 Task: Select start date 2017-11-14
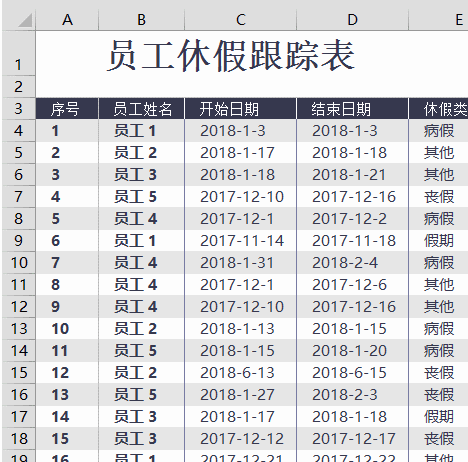pos(240,241)
